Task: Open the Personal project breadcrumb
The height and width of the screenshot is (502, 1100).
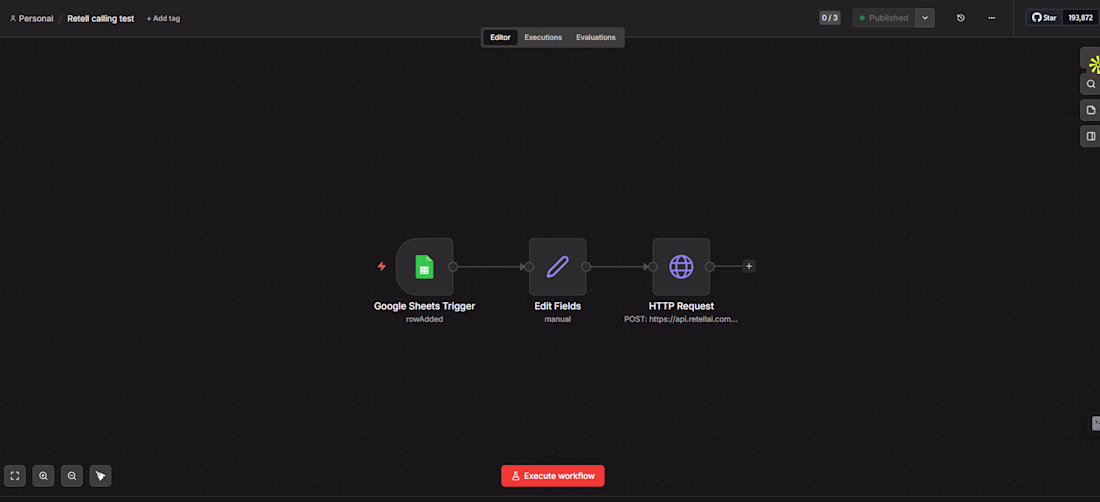Action: point(32,18)
